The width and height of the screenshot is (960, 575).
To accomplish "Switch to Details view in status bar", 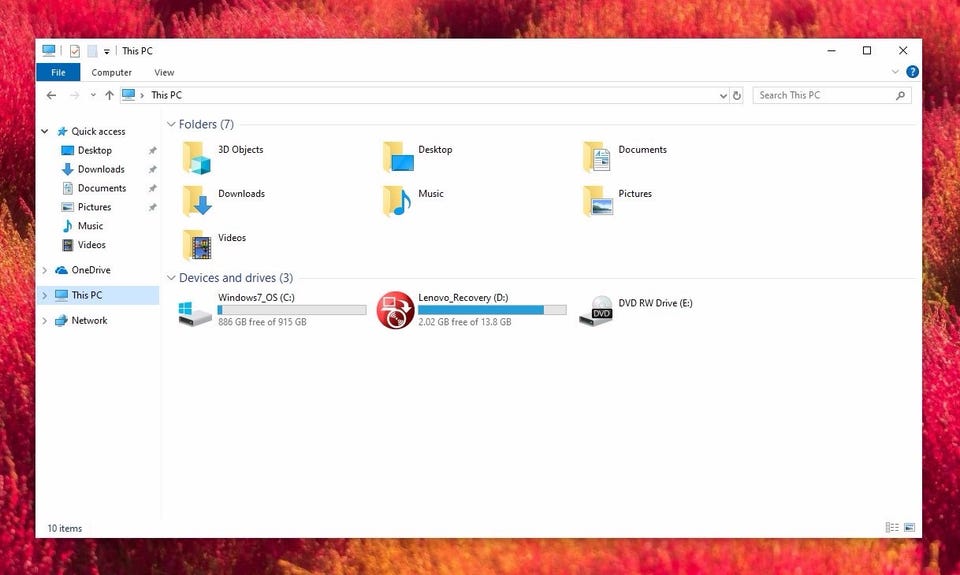I will click(892, 527).
